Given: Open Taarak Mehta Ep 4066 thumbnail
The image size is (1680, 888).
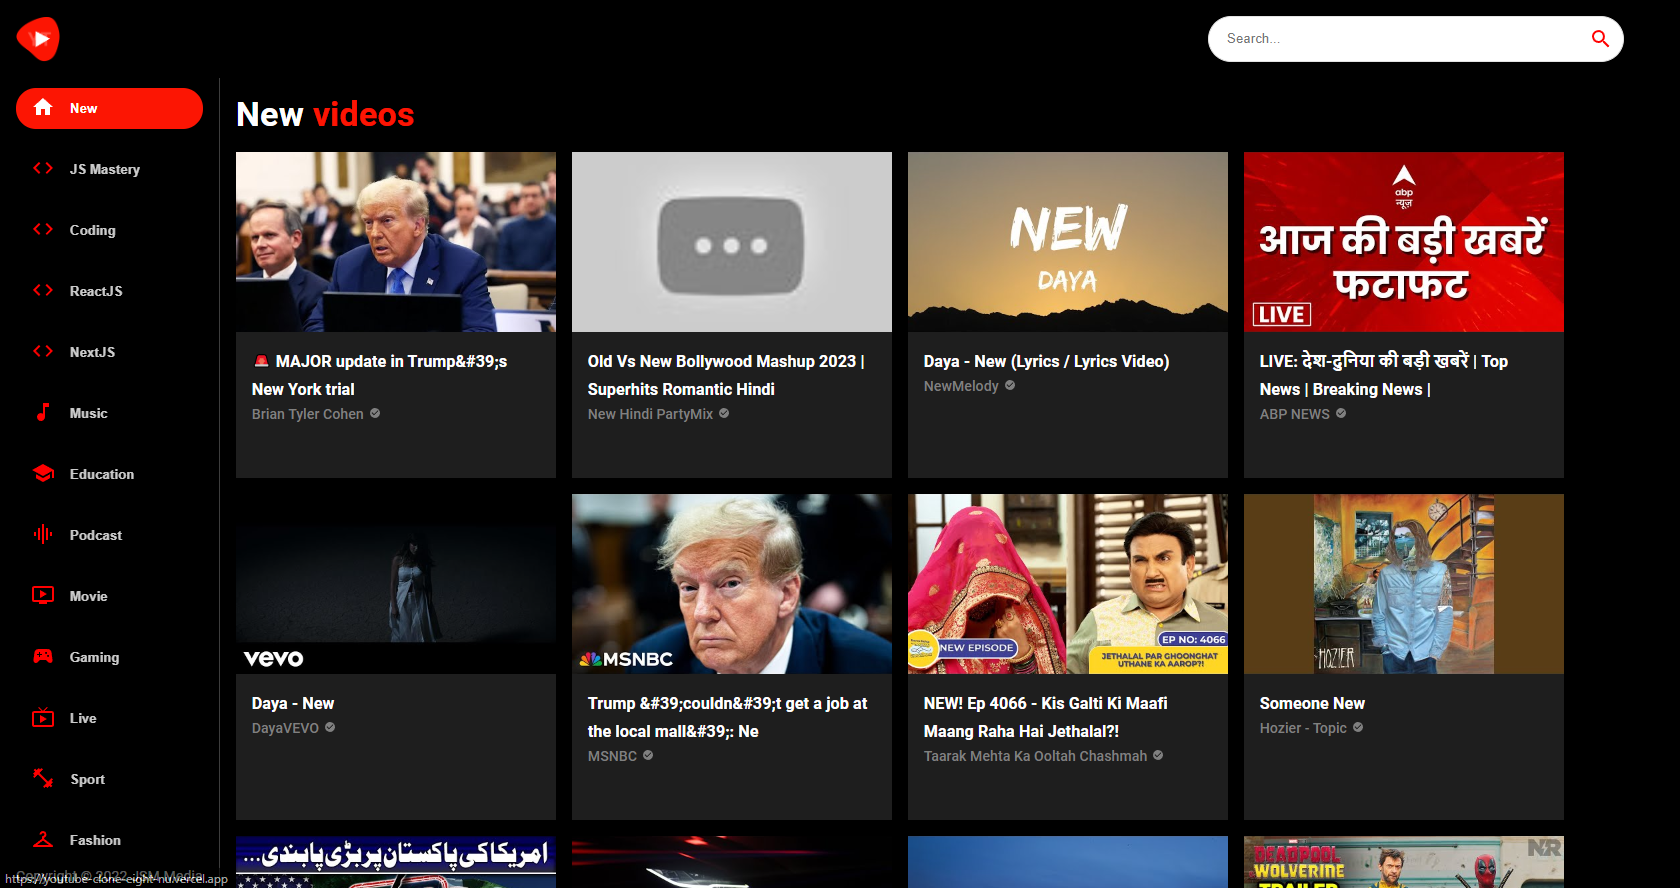Looking at the screenshot, I should point(1068,584).
